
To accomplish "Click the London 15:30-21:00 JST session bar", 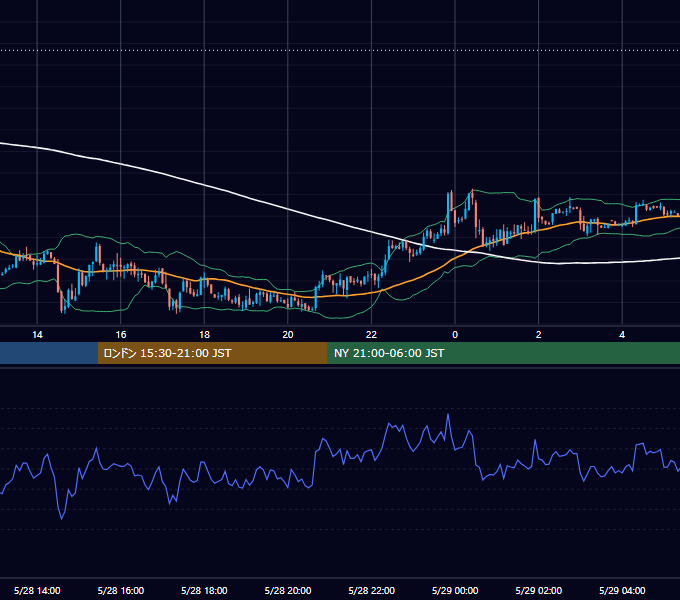I will click(212, 353).
